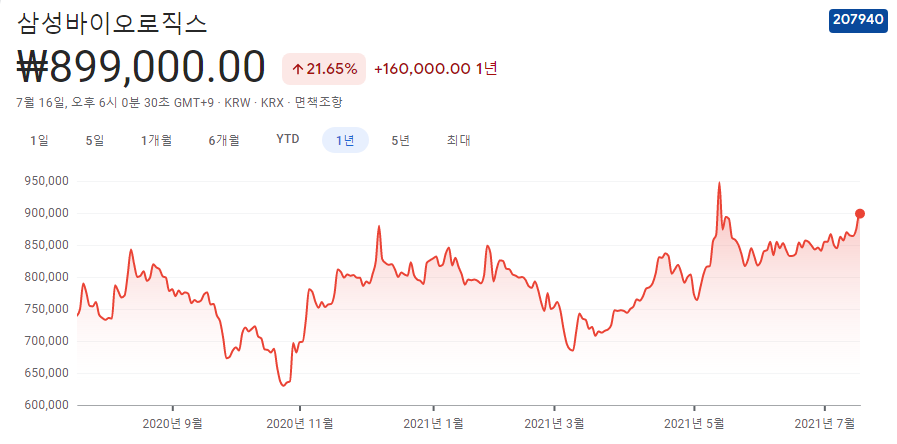Select the 1일 time range tab
897x444 pixels.
pyautogui.click(x=39, y=140)
